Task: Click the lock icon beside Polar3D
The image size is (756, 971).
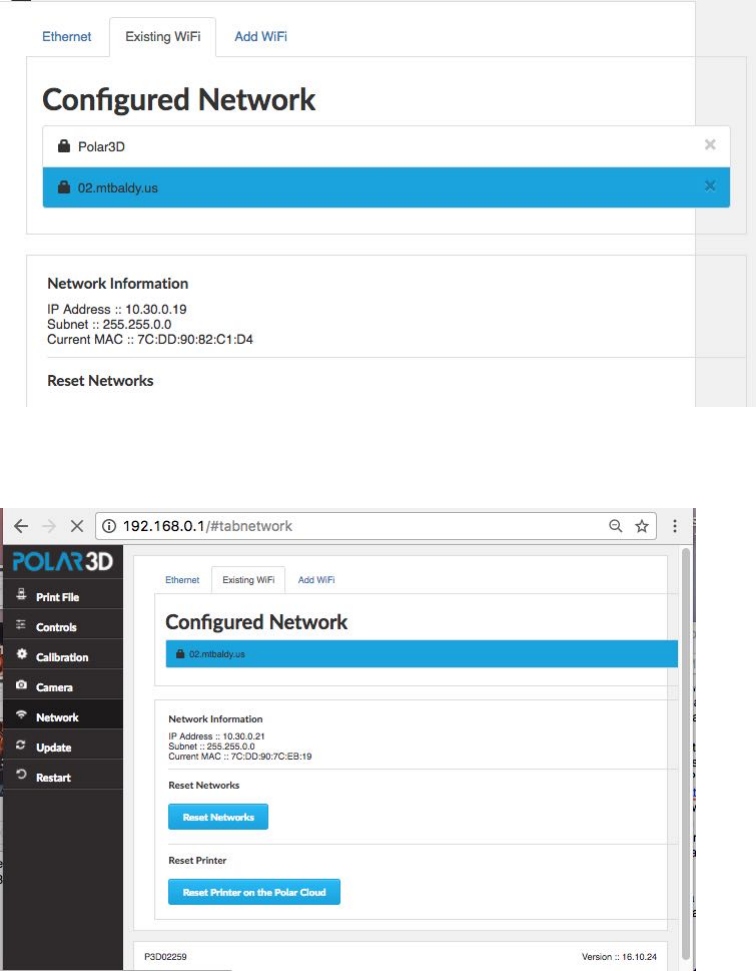Action: [x=64, y=146]
